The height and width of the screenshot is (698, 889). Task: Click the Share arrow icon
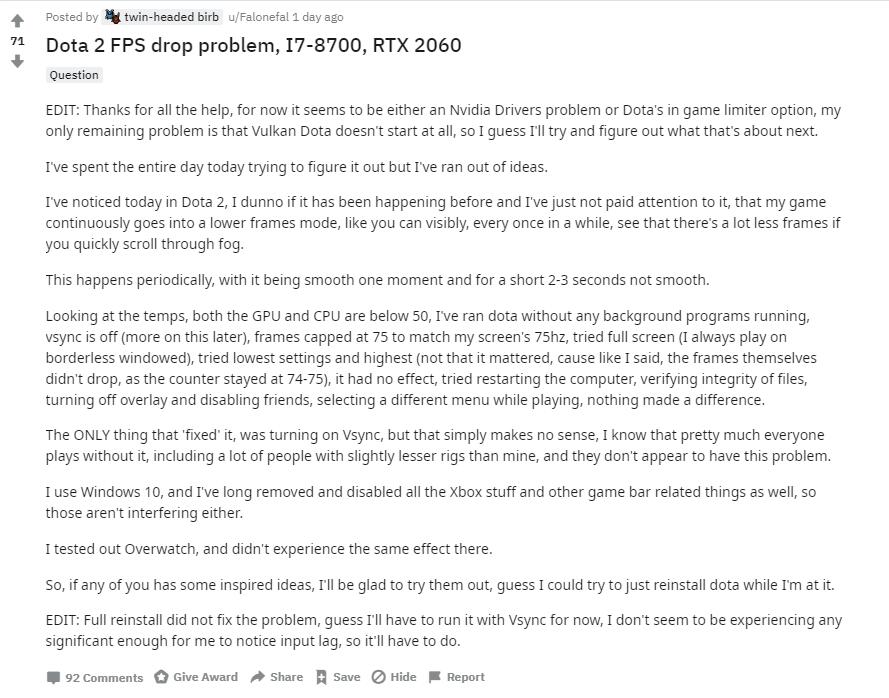pos(257,676)
